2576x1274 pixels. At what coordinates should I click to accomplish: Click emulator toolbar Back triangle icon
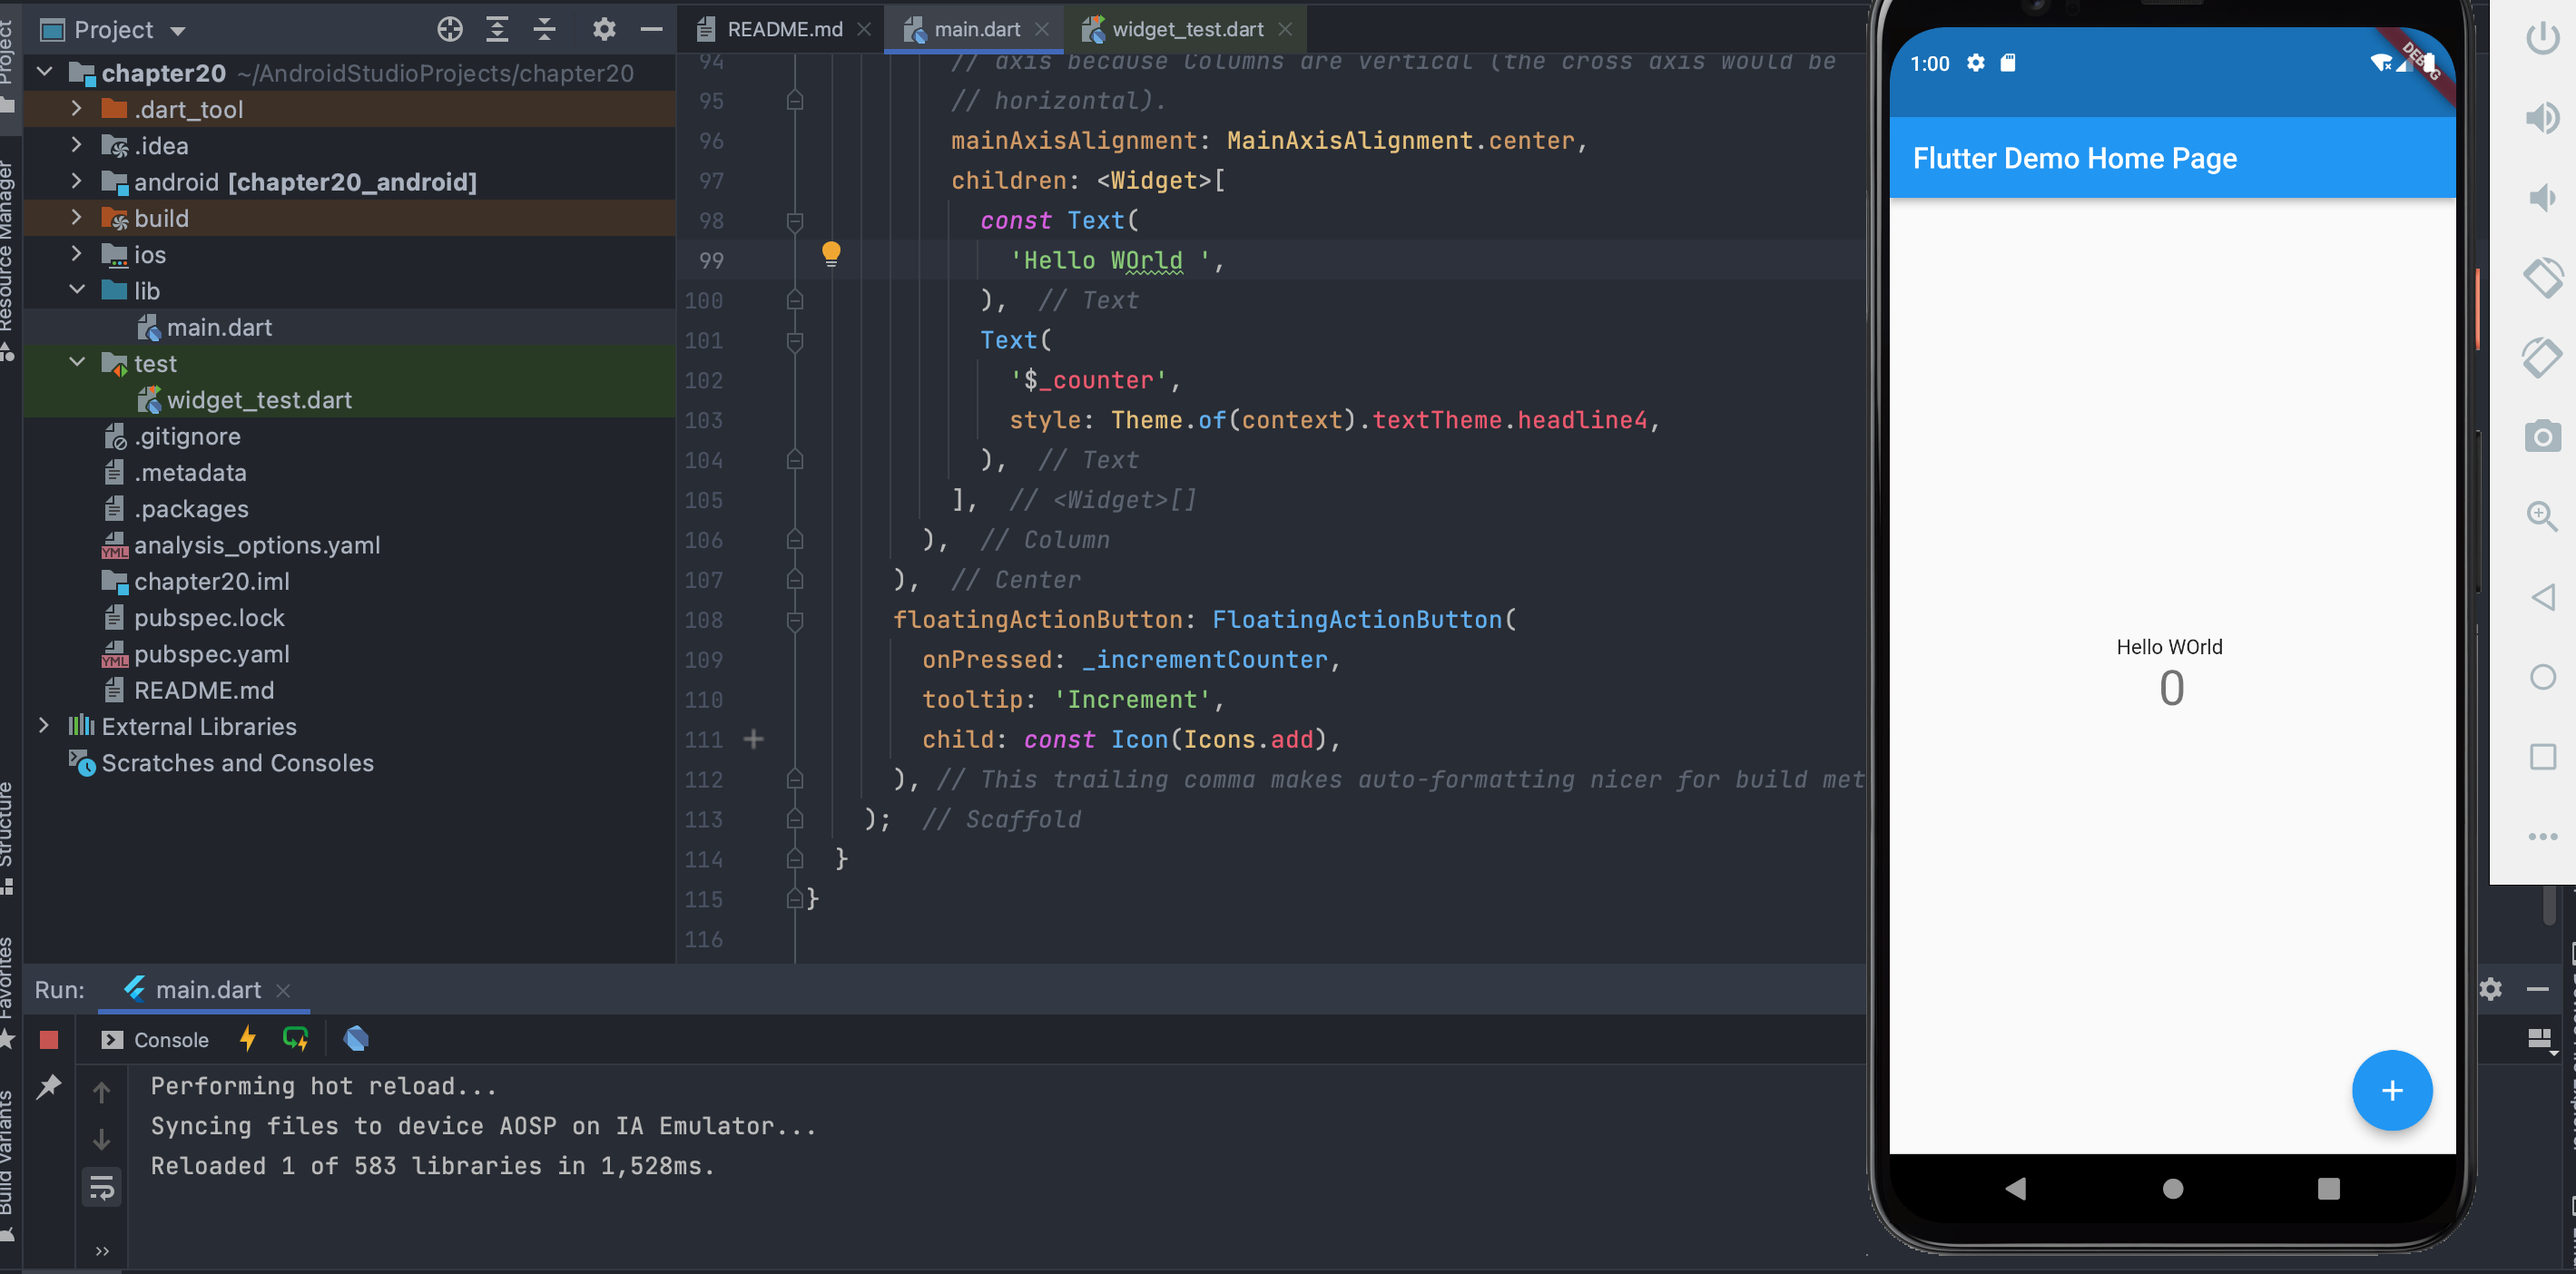click(x=2543, y=598)
